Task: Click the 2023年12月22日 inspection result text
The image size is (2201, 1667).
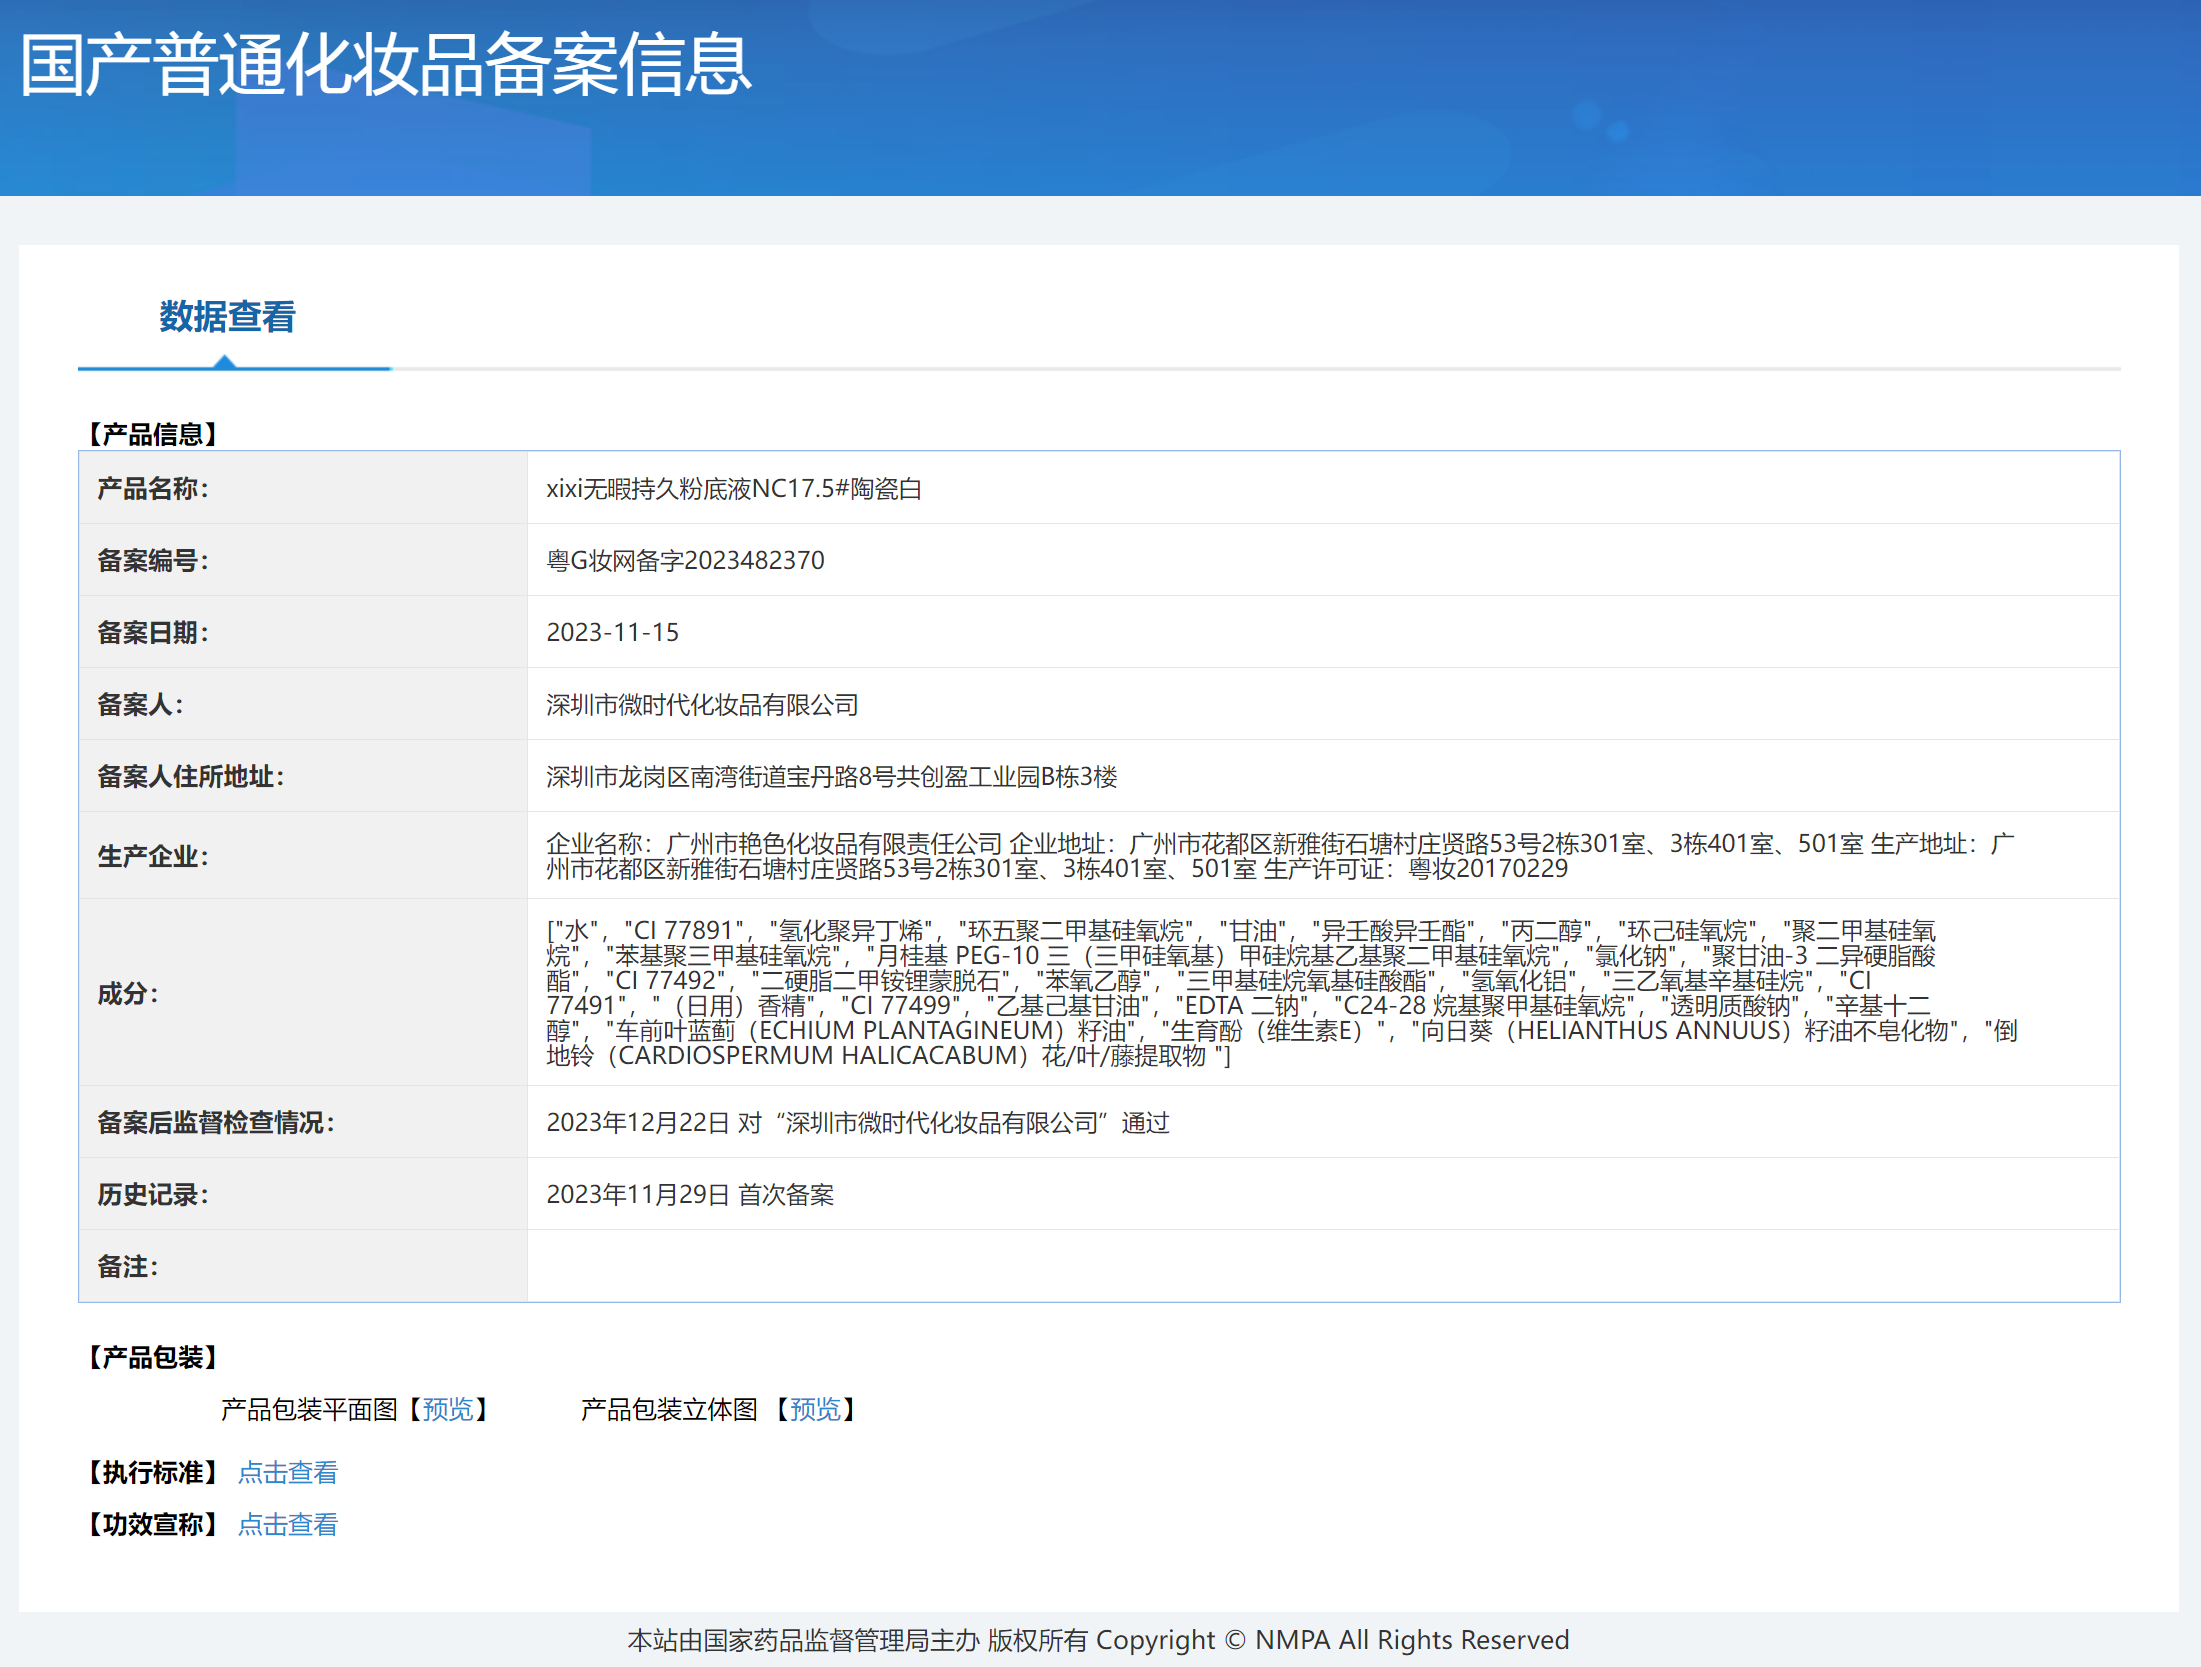Action: (x=857, y=1123)
